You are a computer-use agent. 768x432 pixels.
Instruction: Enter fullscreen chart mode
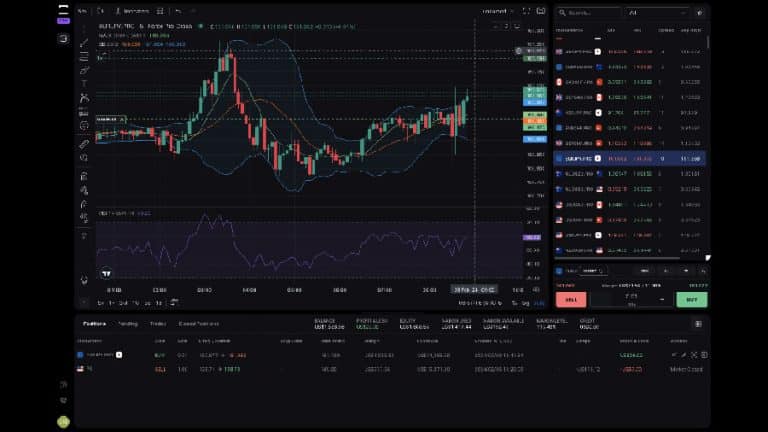[526, 11]
